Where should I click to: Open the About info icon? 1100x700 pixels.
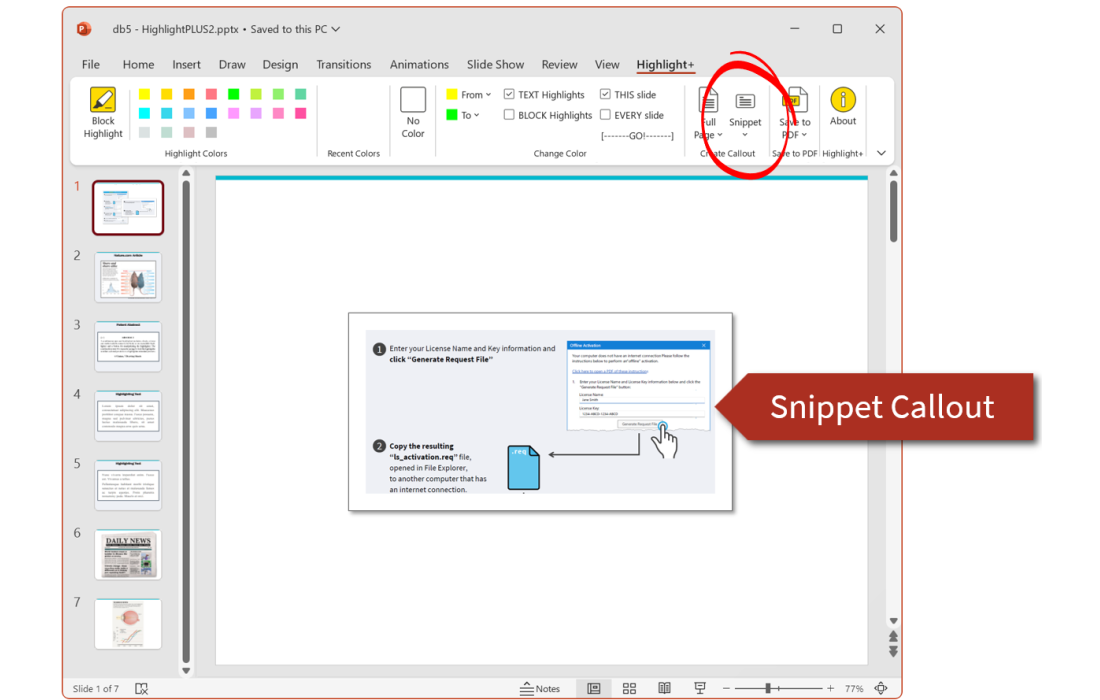pos(843,100)
